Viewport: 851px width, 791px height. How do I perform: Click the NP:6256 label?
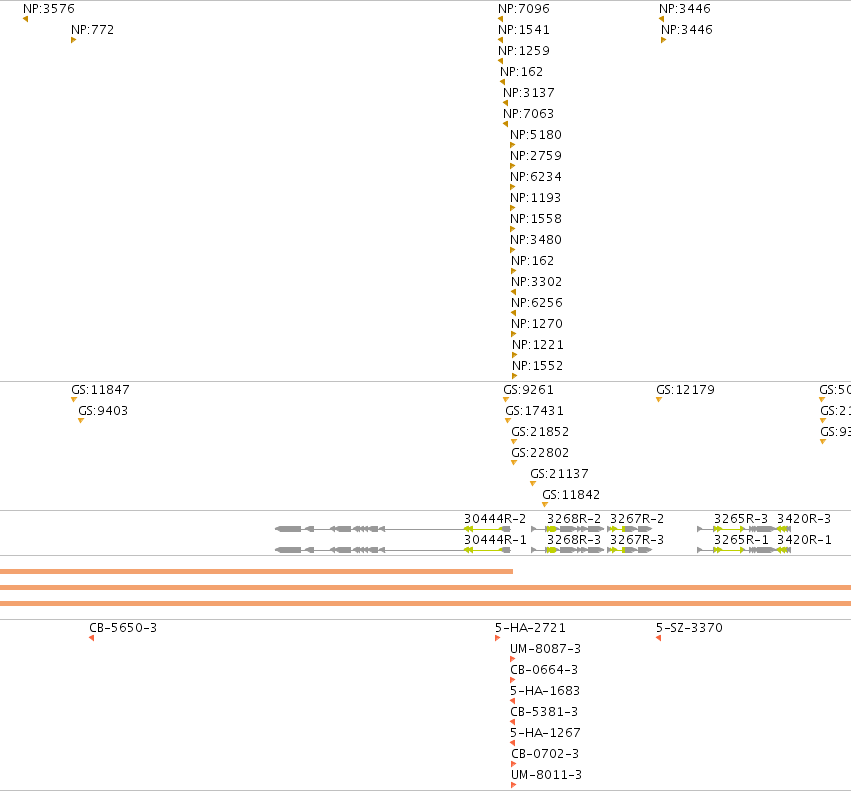click(537, 303)
